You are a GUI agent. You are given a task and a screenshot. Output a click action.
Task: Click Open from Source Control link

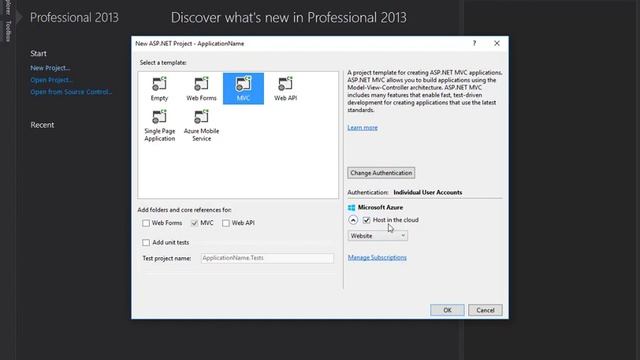click(x=71, y=92)
